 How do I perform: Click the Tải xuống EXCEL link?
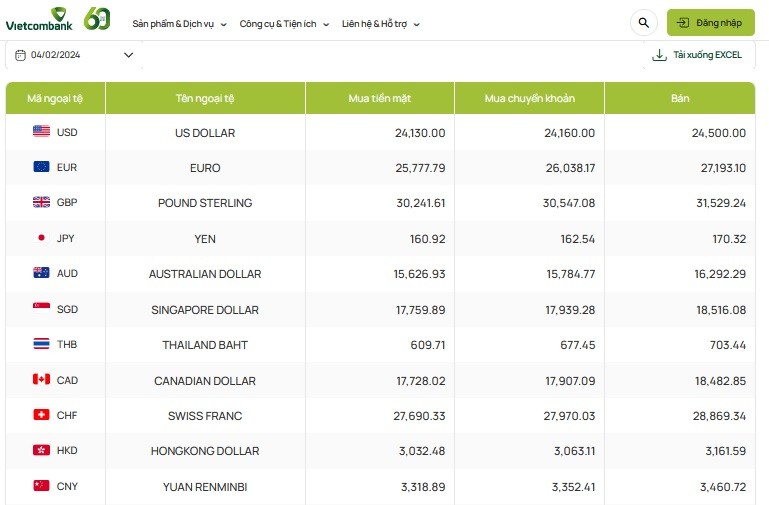click(x=707, y=55)
